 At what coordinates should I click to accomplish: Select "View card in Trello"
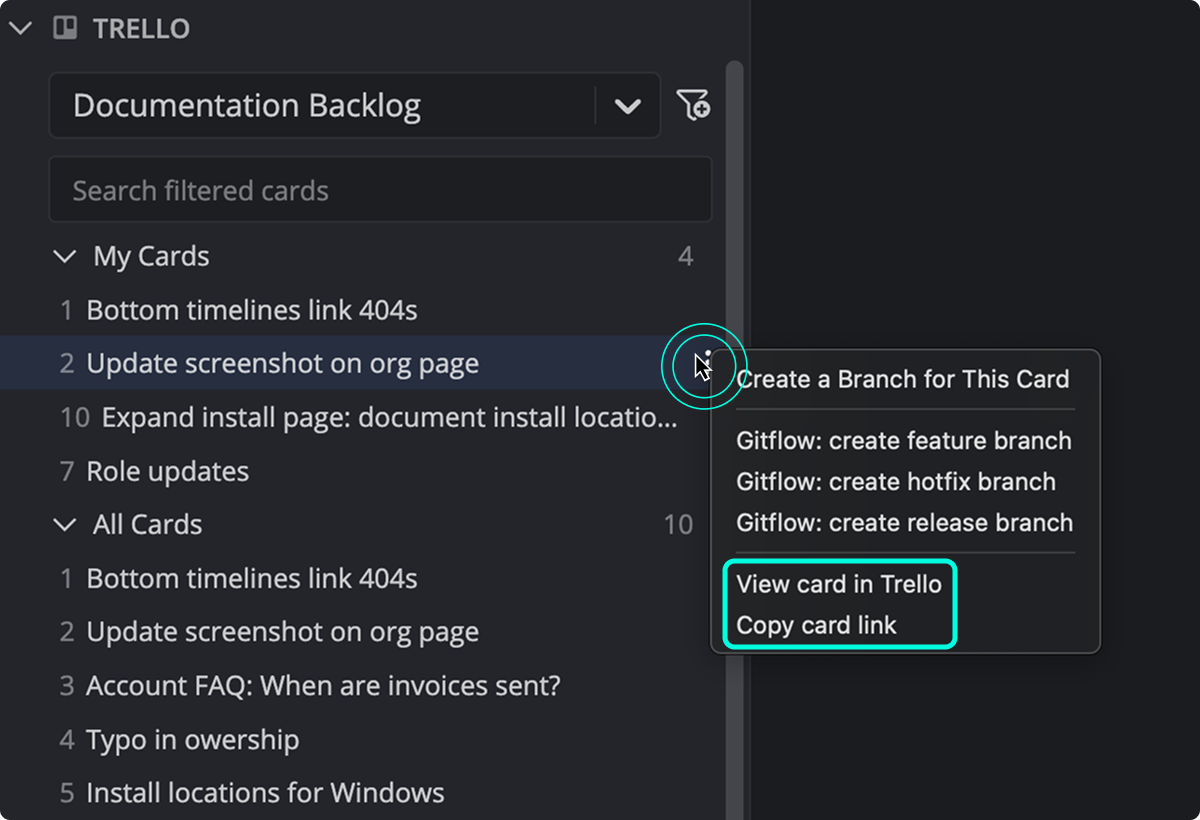point(838,584)
